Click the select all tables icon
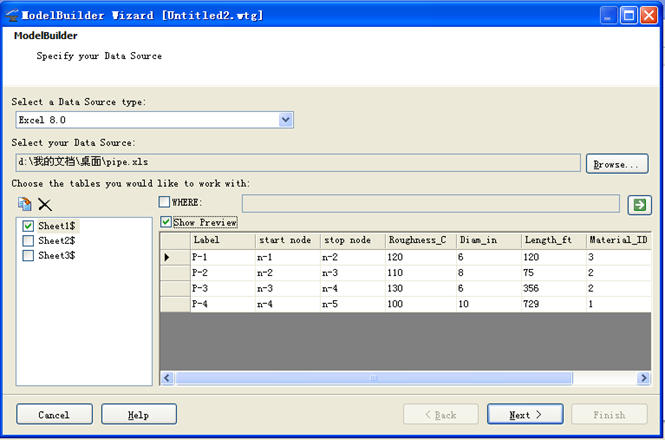The width and height of the screenshot is (665, 440). (25, 204)
